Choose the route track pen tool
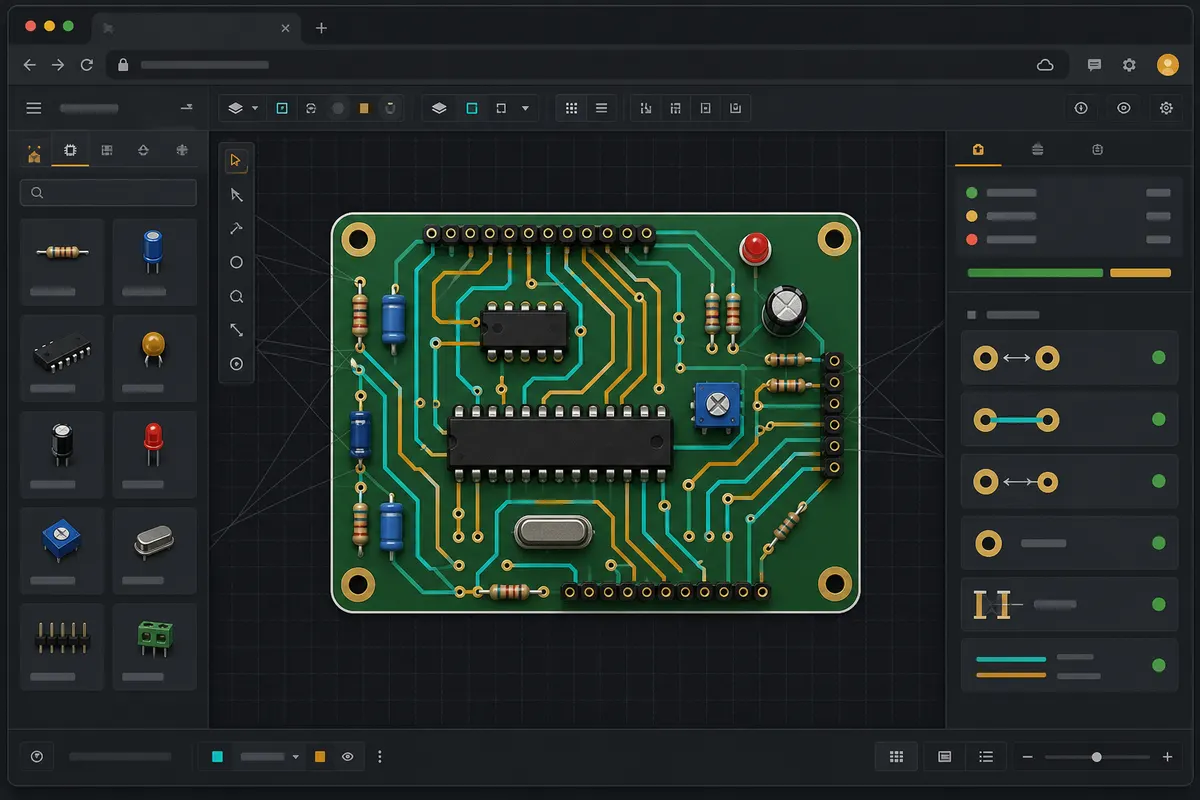This screenshot has height=800, width=1200. coord(236,229)
